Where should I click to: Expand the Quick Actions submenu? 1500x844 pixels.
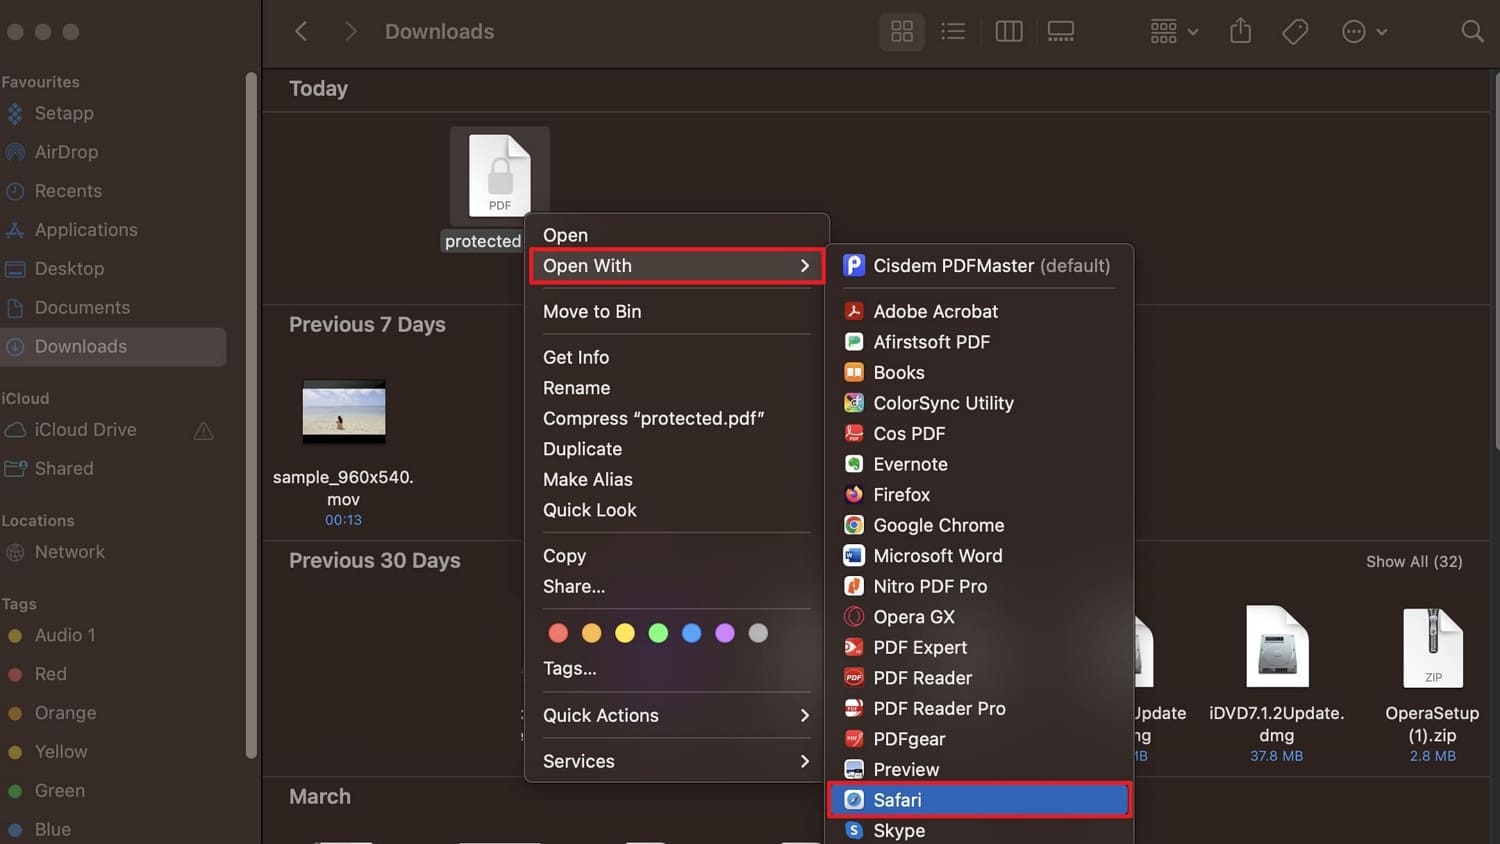[676, 716]
